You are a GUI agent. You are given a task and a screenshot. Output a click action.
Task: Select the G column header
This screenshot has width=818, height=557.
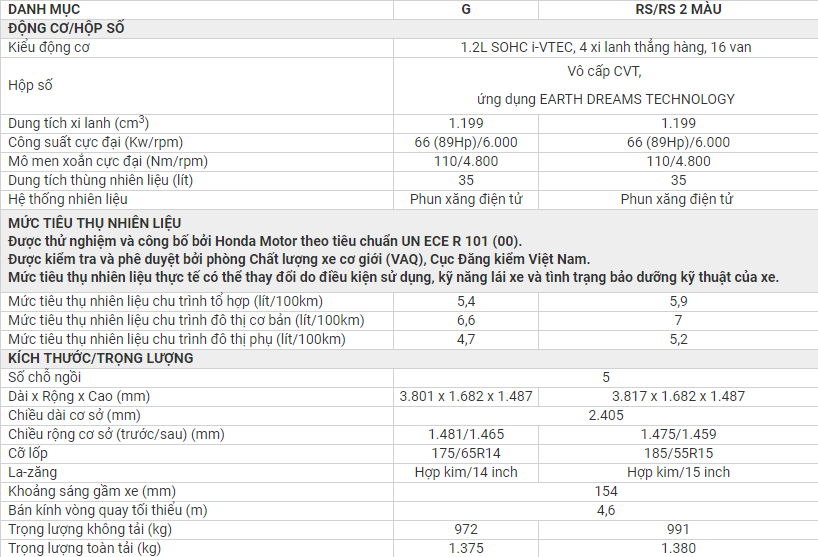466,10
